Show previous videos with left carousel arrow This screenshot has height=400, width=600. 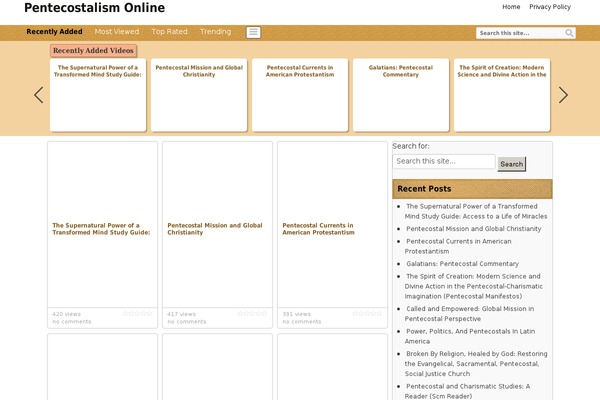pos(39,95)
